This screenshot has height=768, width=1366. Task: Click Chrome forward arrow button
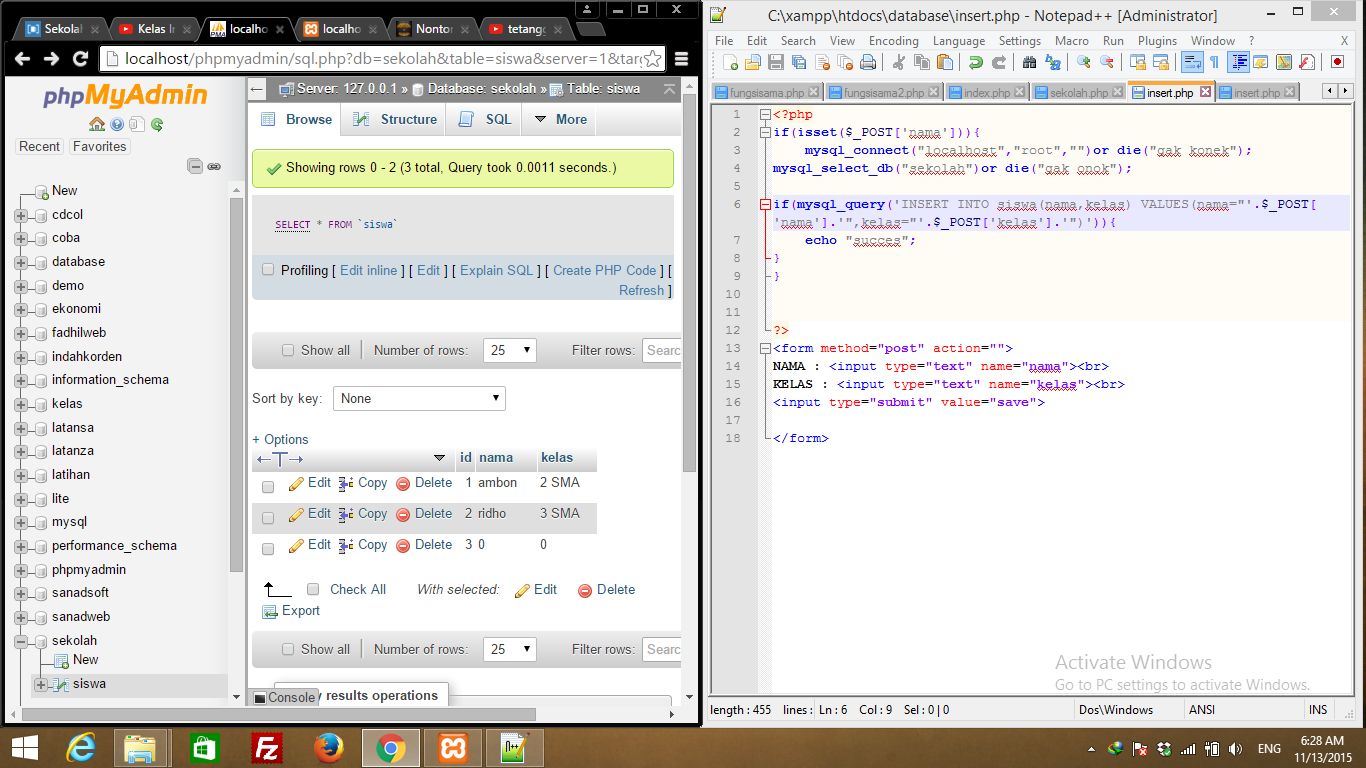coord(51,59)
